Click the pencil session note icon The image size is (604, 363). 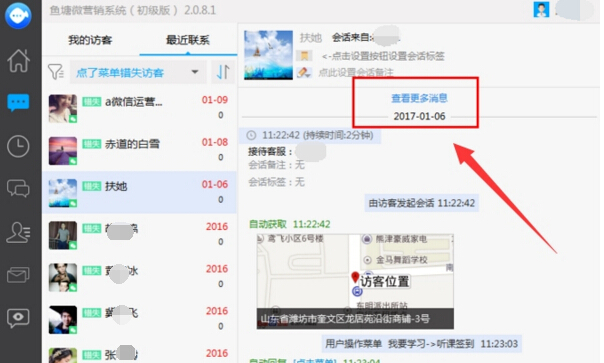pos(304,72)
